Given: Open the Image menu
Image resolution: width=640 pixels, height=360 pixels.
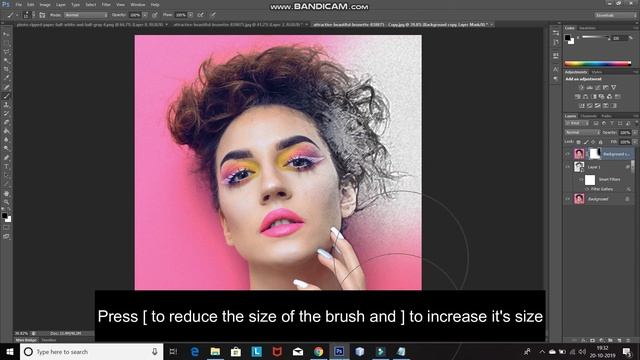Looking at the screenshot, I should (45, 4).
